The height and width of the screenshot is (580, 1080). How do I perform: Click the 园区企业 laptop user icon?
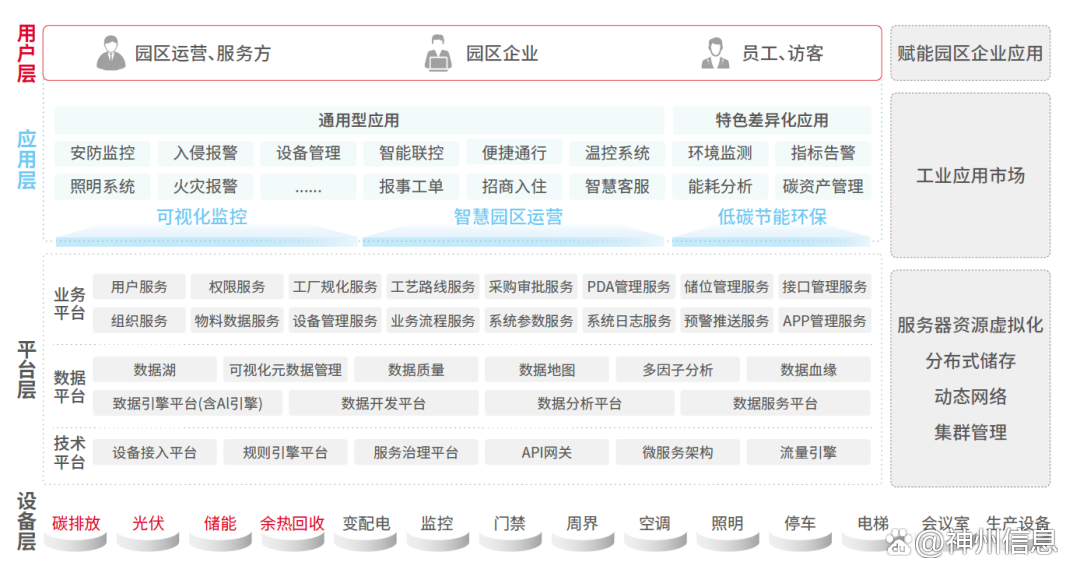[438, 53]
